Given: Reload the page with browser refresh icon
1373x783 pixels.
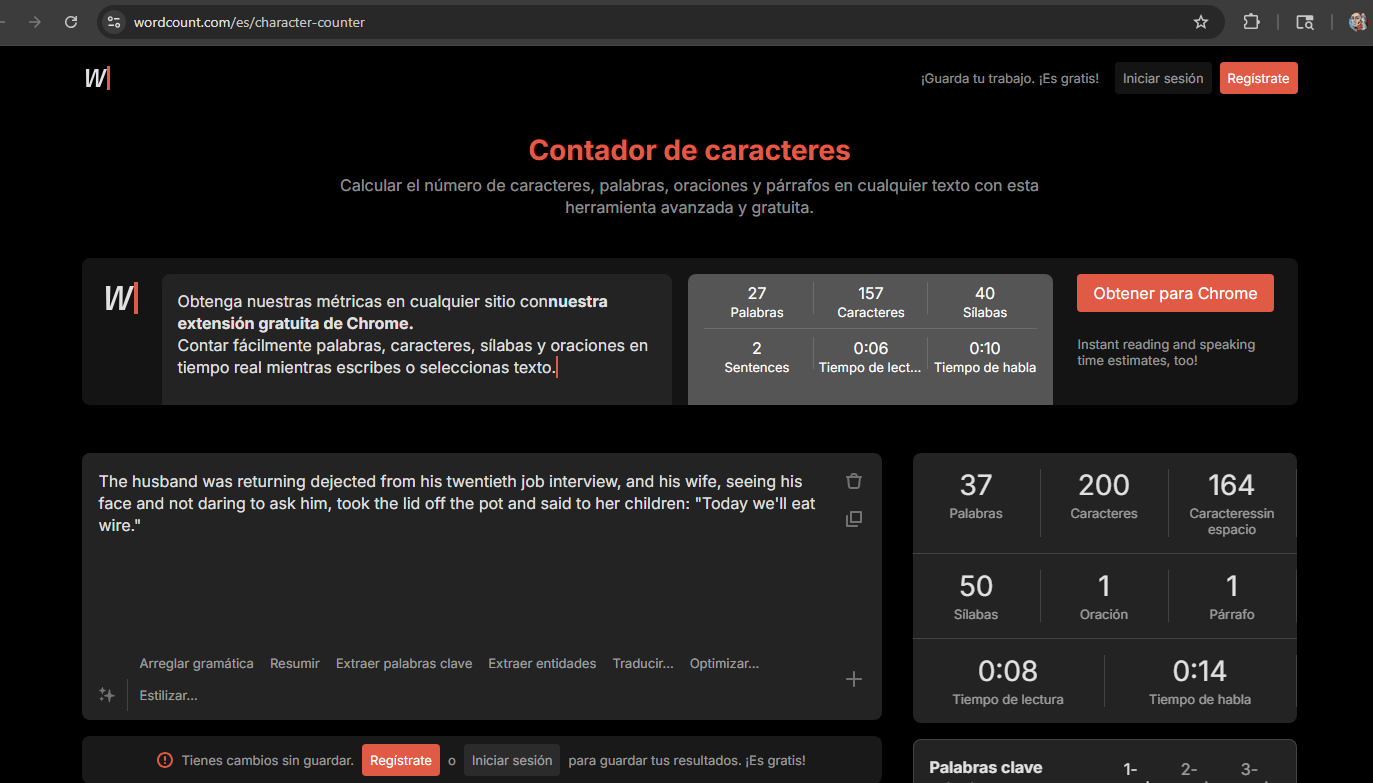Looking at the screenshot, I should coord(71,21).
